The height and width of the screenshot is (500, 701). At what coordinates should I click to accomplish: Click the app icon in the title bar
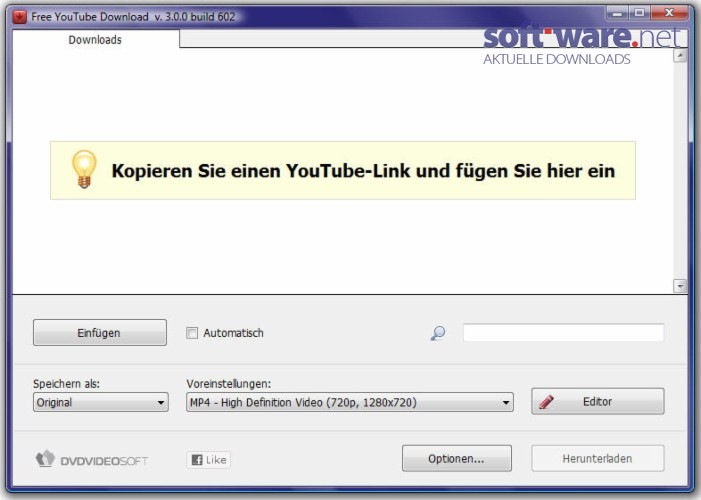coord(20,17)
